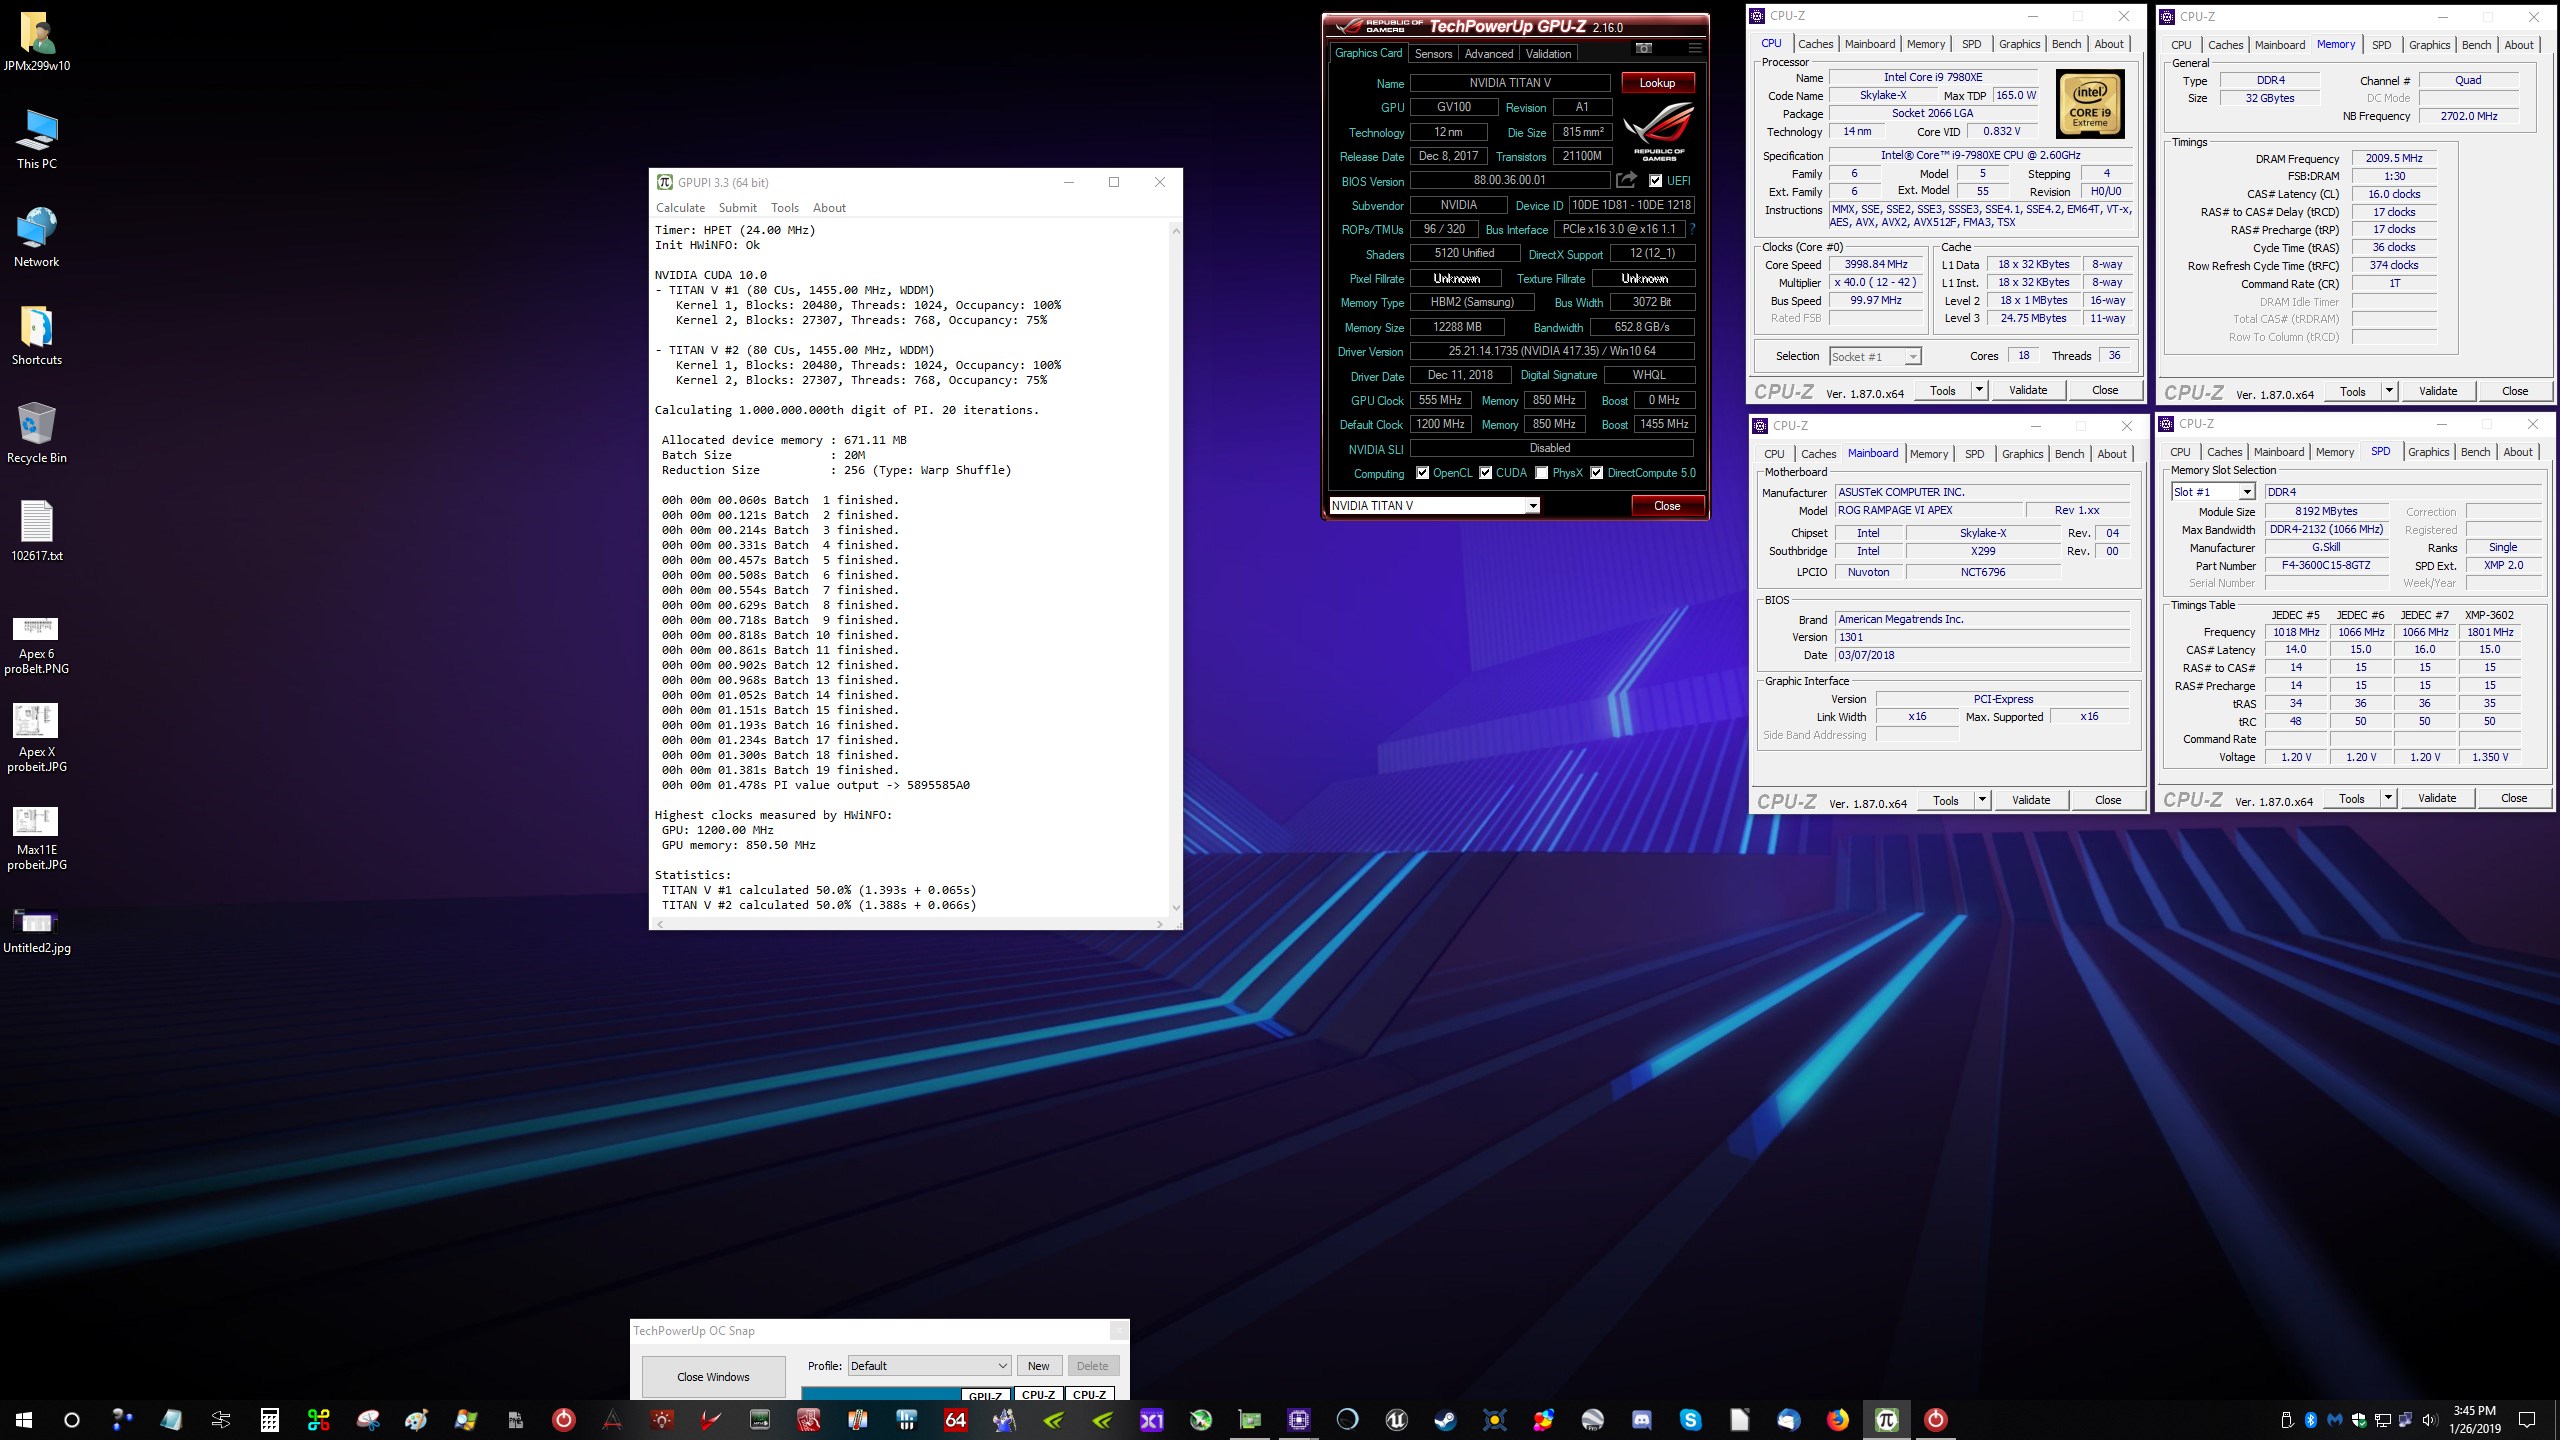Open Discord from the taskbar
Image resolution: width=2560 pixels, height=1440 pixels.
pos(1641,1419)
